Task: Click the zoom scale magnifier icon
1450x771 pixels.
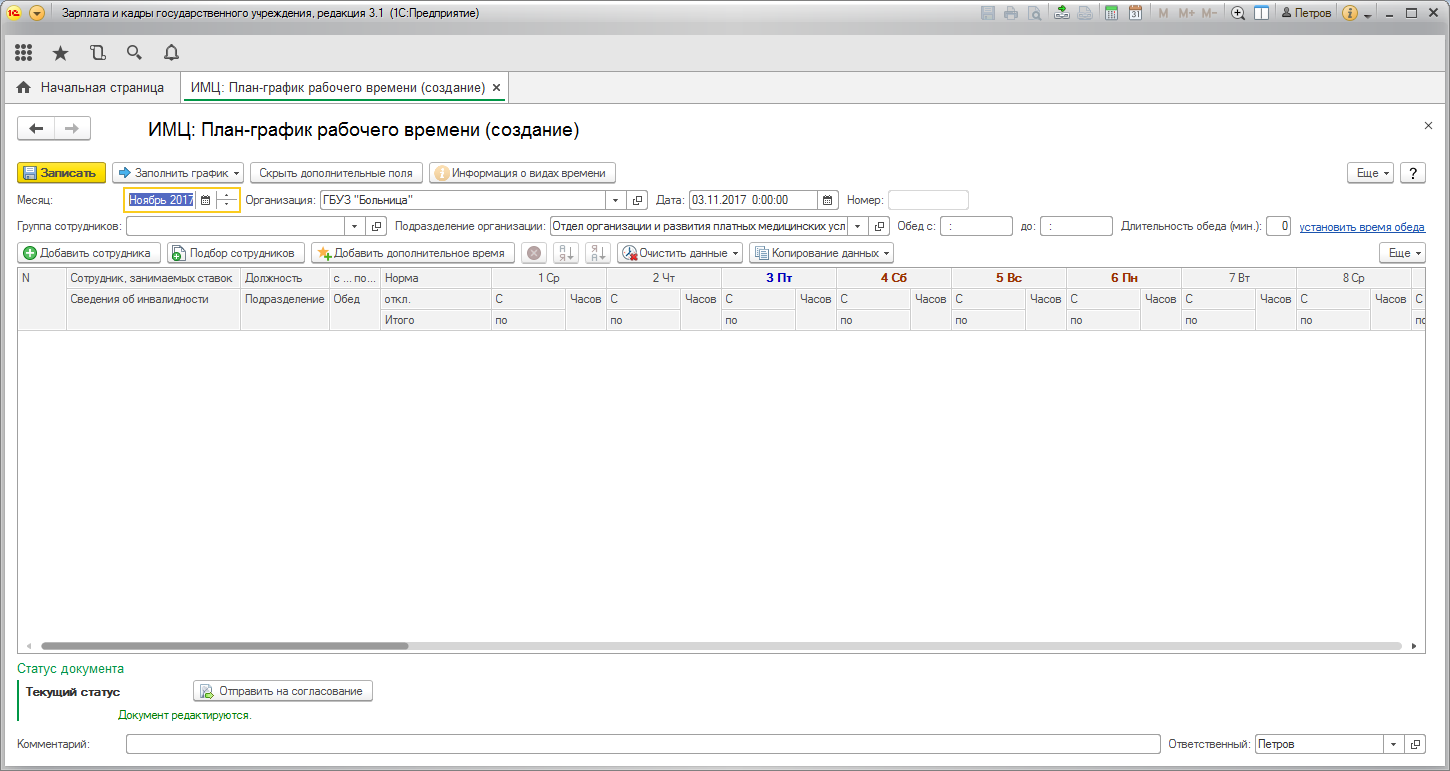Action: coord(1238,13)
